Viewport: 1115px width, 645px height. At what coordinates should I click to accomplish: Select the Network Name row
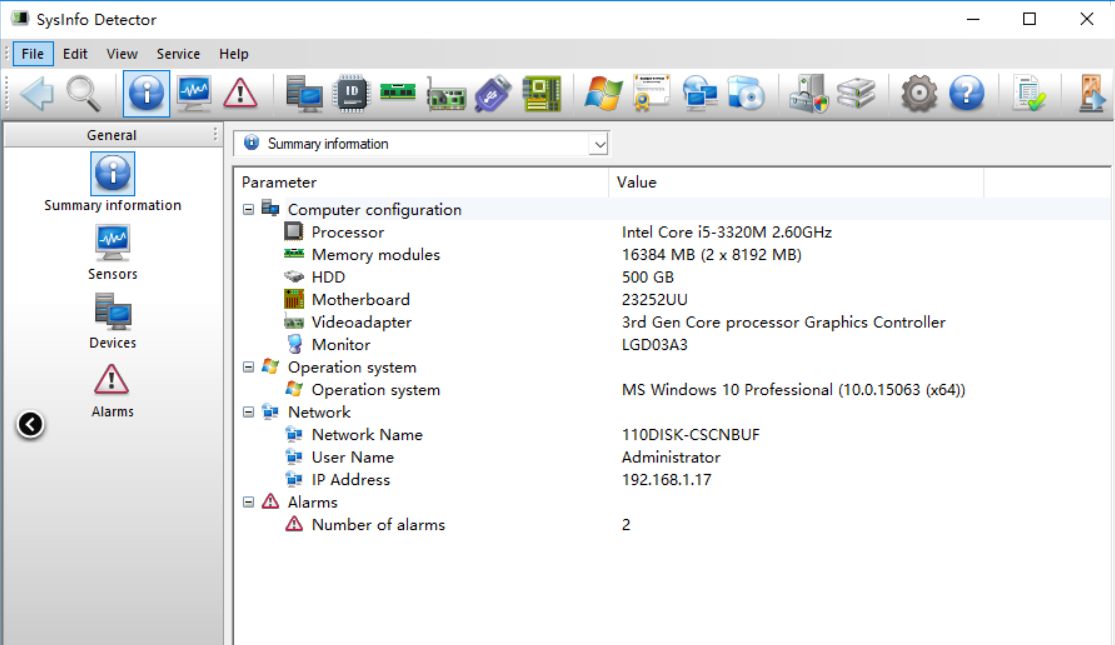tap(672, 435)
